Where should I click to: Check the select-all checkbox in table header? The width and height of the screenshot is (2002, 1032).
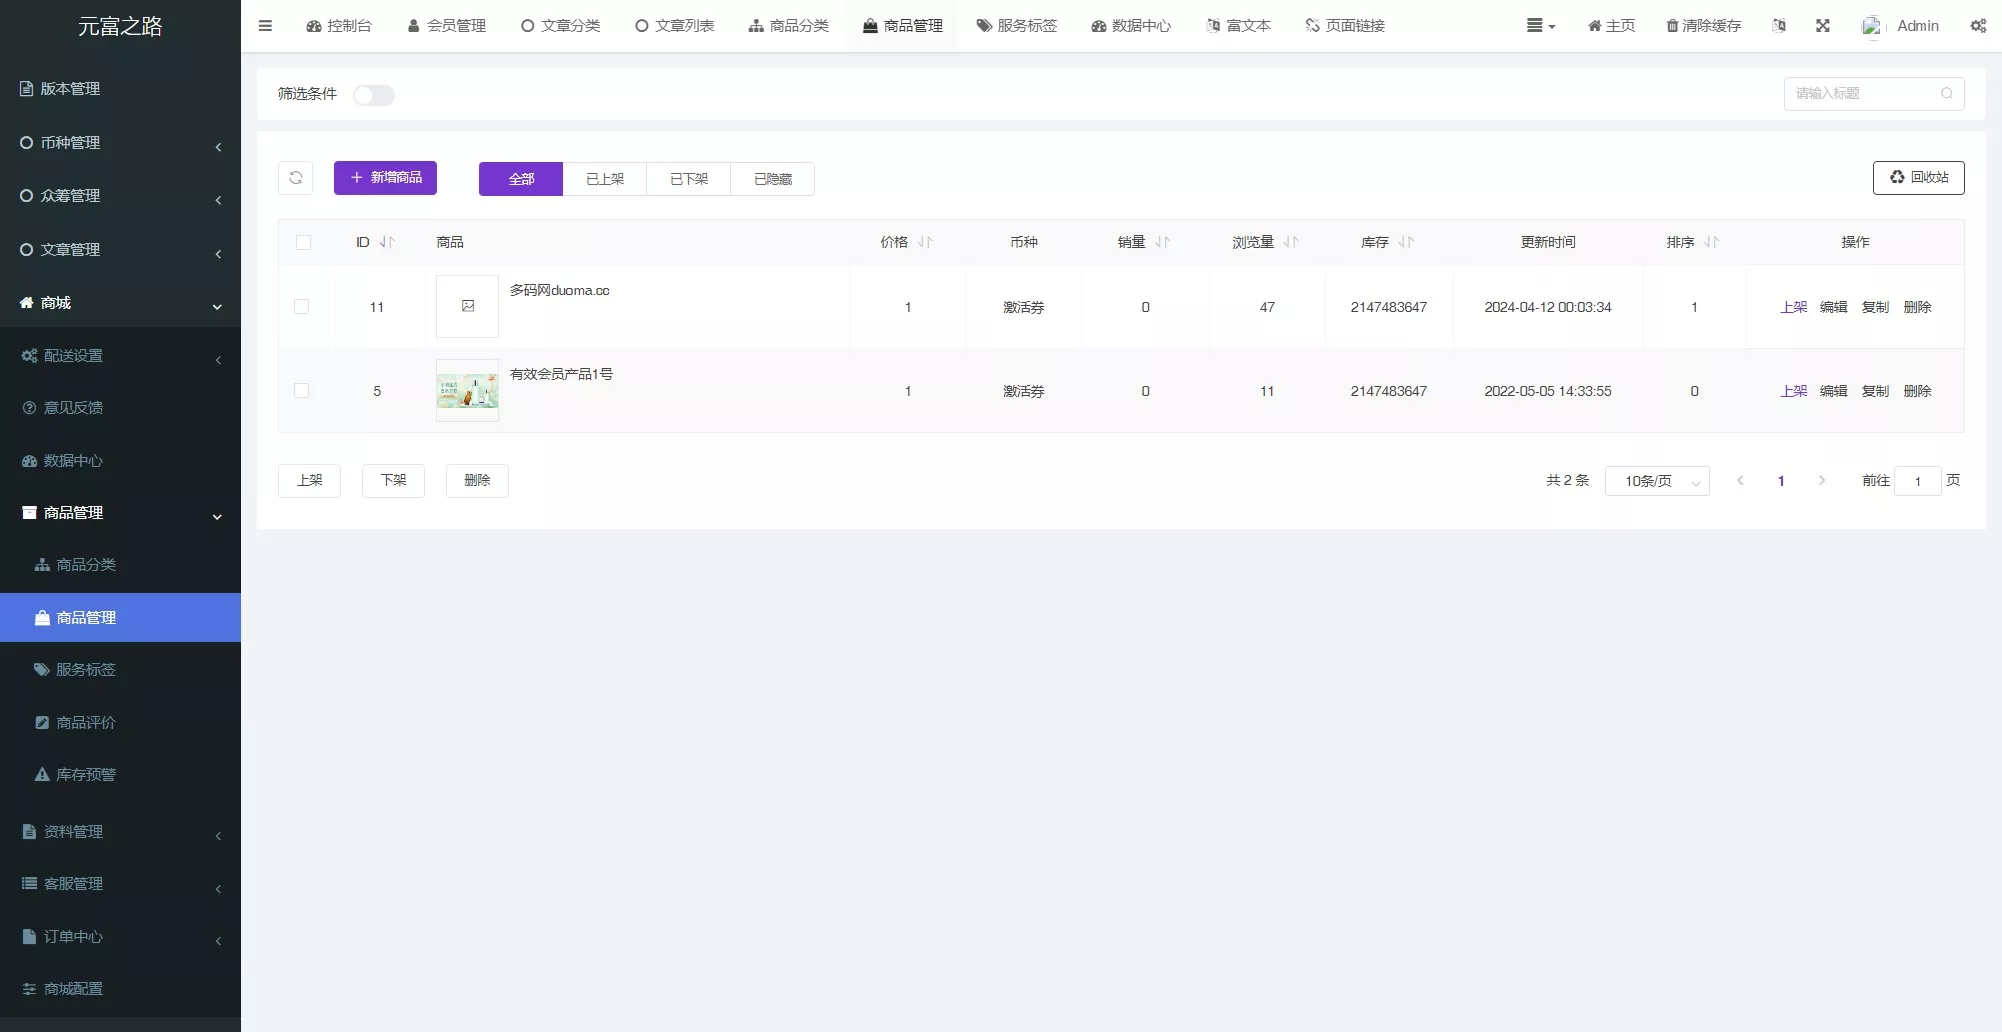(x=304, y=242)
